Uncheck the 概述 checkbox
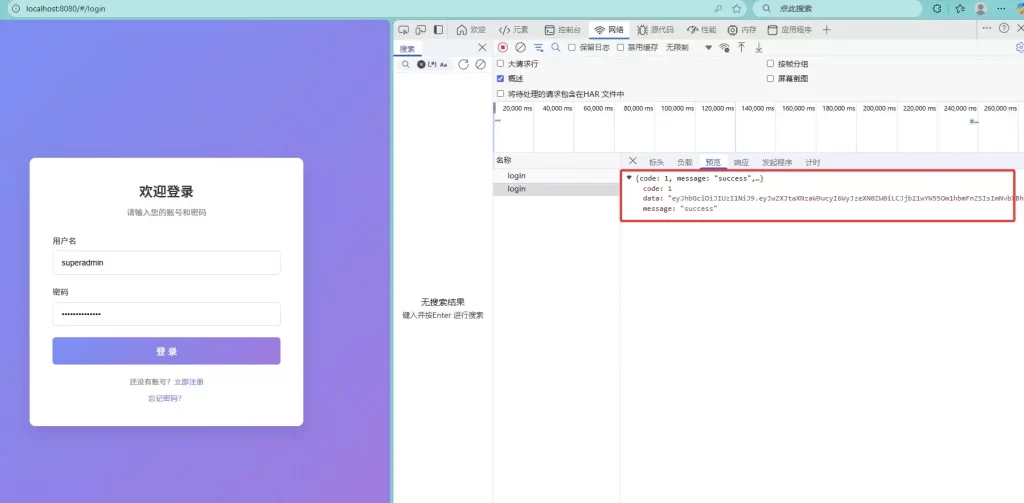The image size is (1024, 503). [500, 78]
